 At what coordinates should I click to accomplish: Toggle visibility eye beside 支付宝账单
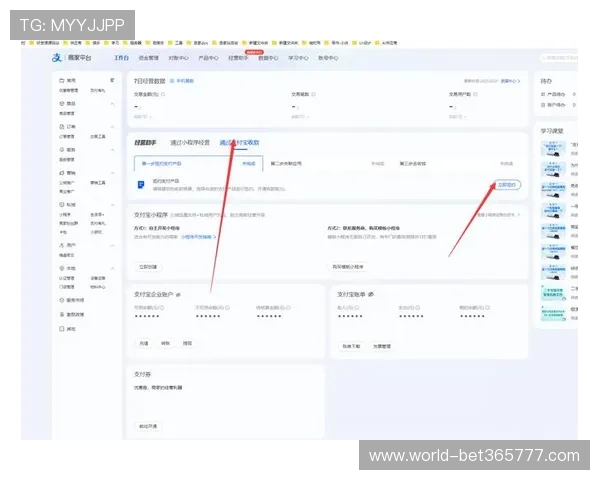[371, 294]
